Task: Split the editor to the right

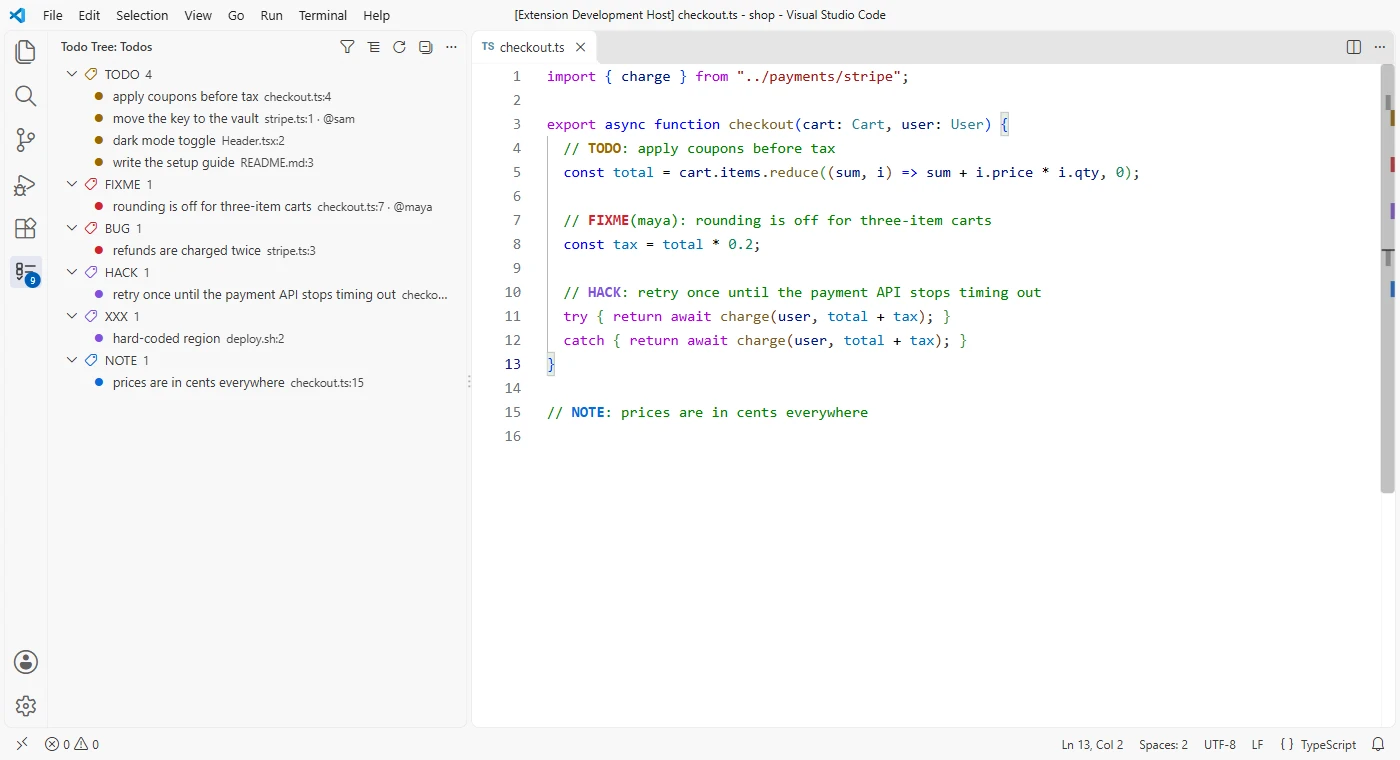Action: 1354,47
